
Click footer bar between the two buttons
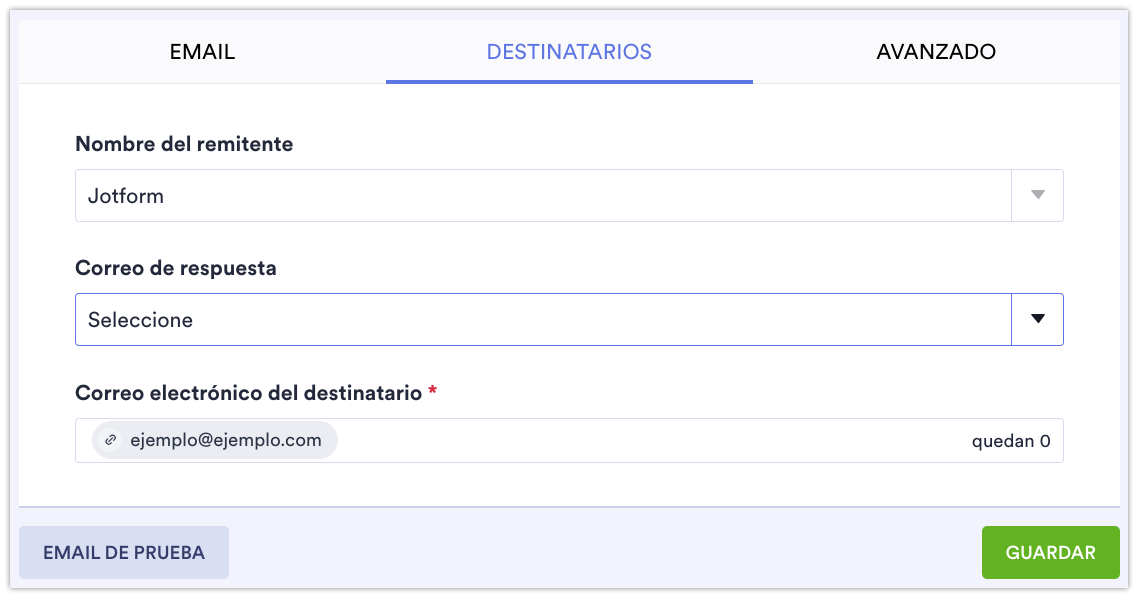[600, 552]
